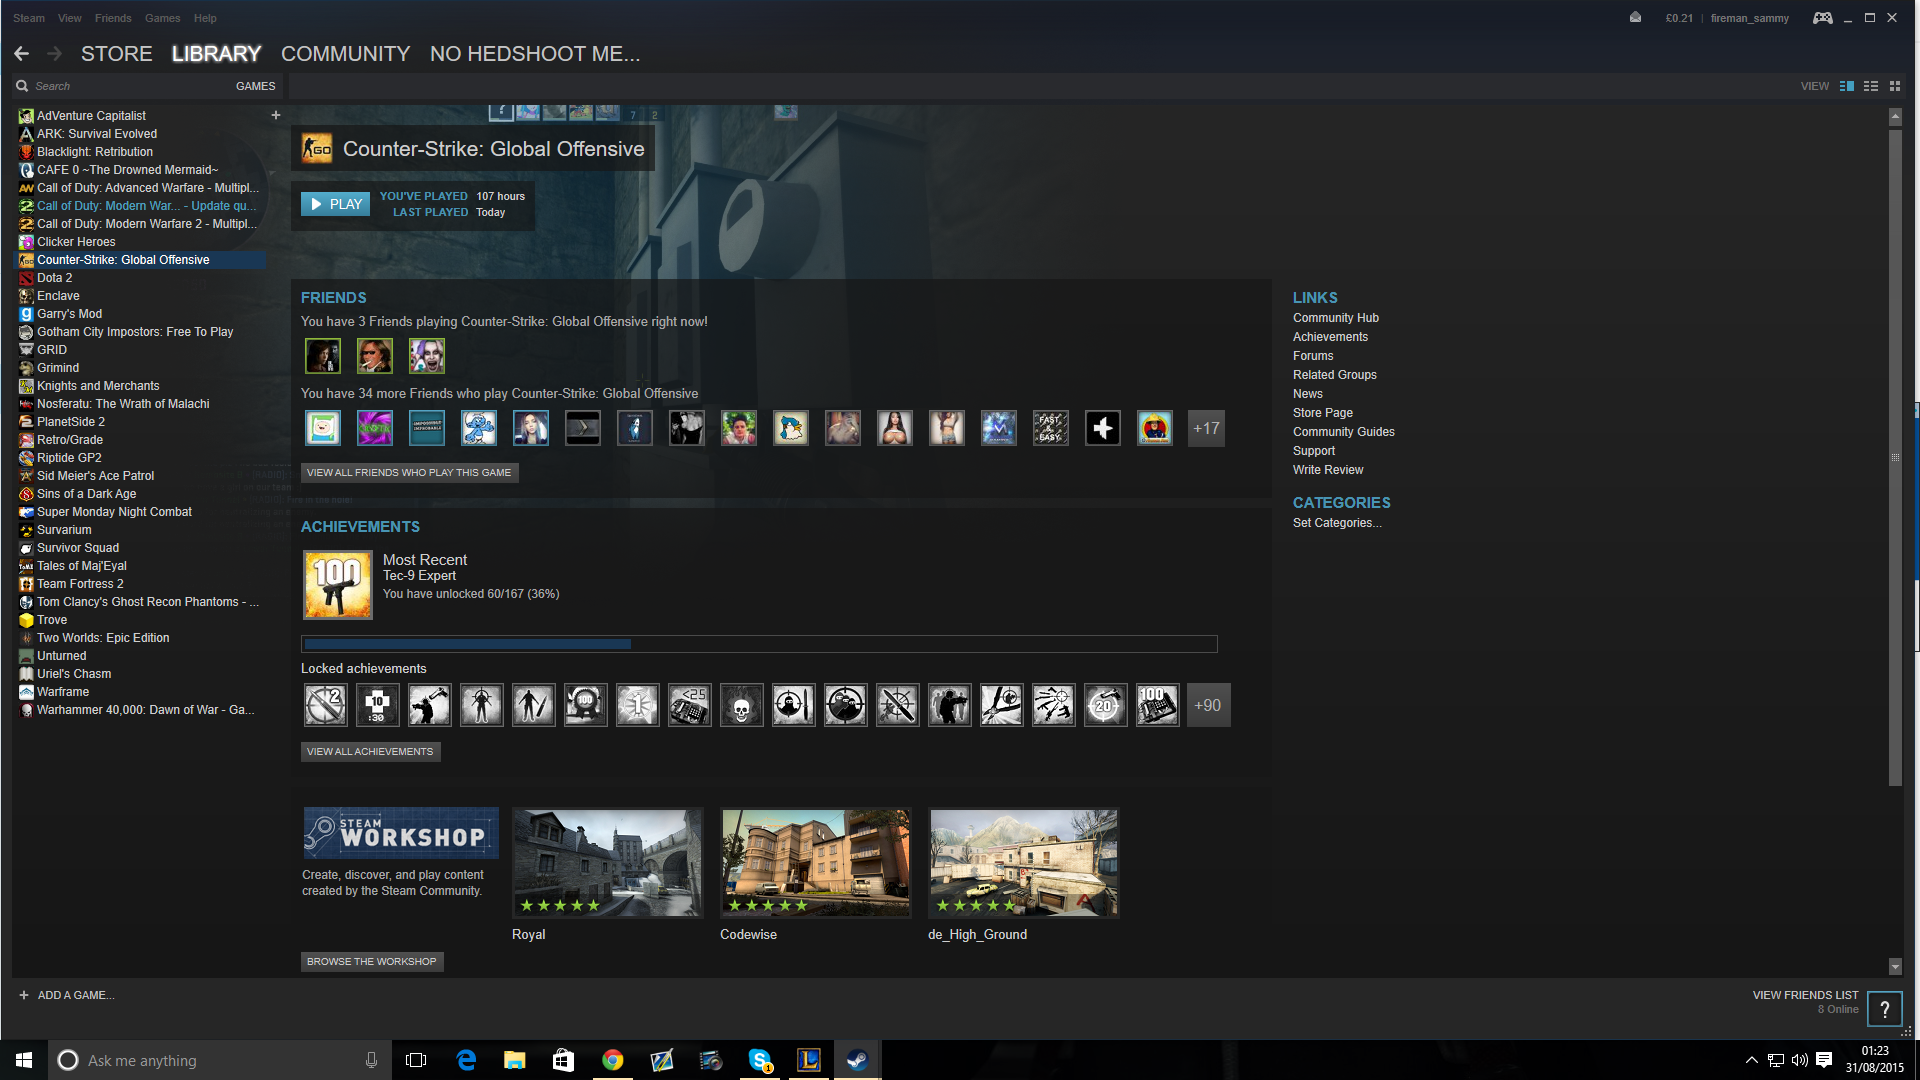
Task: Open the Tec-9 Expert achievement icon
Action: click(338, 585)
